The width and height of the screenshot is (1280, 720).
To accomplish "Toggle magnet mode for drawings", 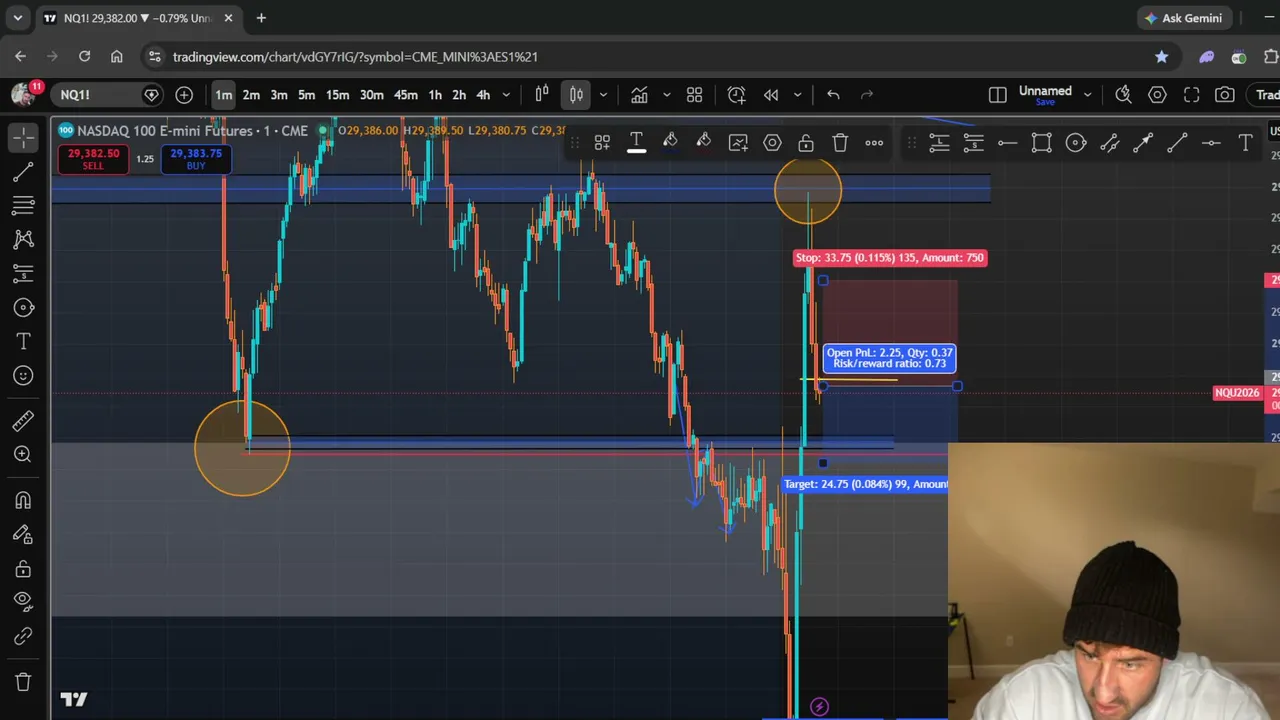I will tap(24, 501).
